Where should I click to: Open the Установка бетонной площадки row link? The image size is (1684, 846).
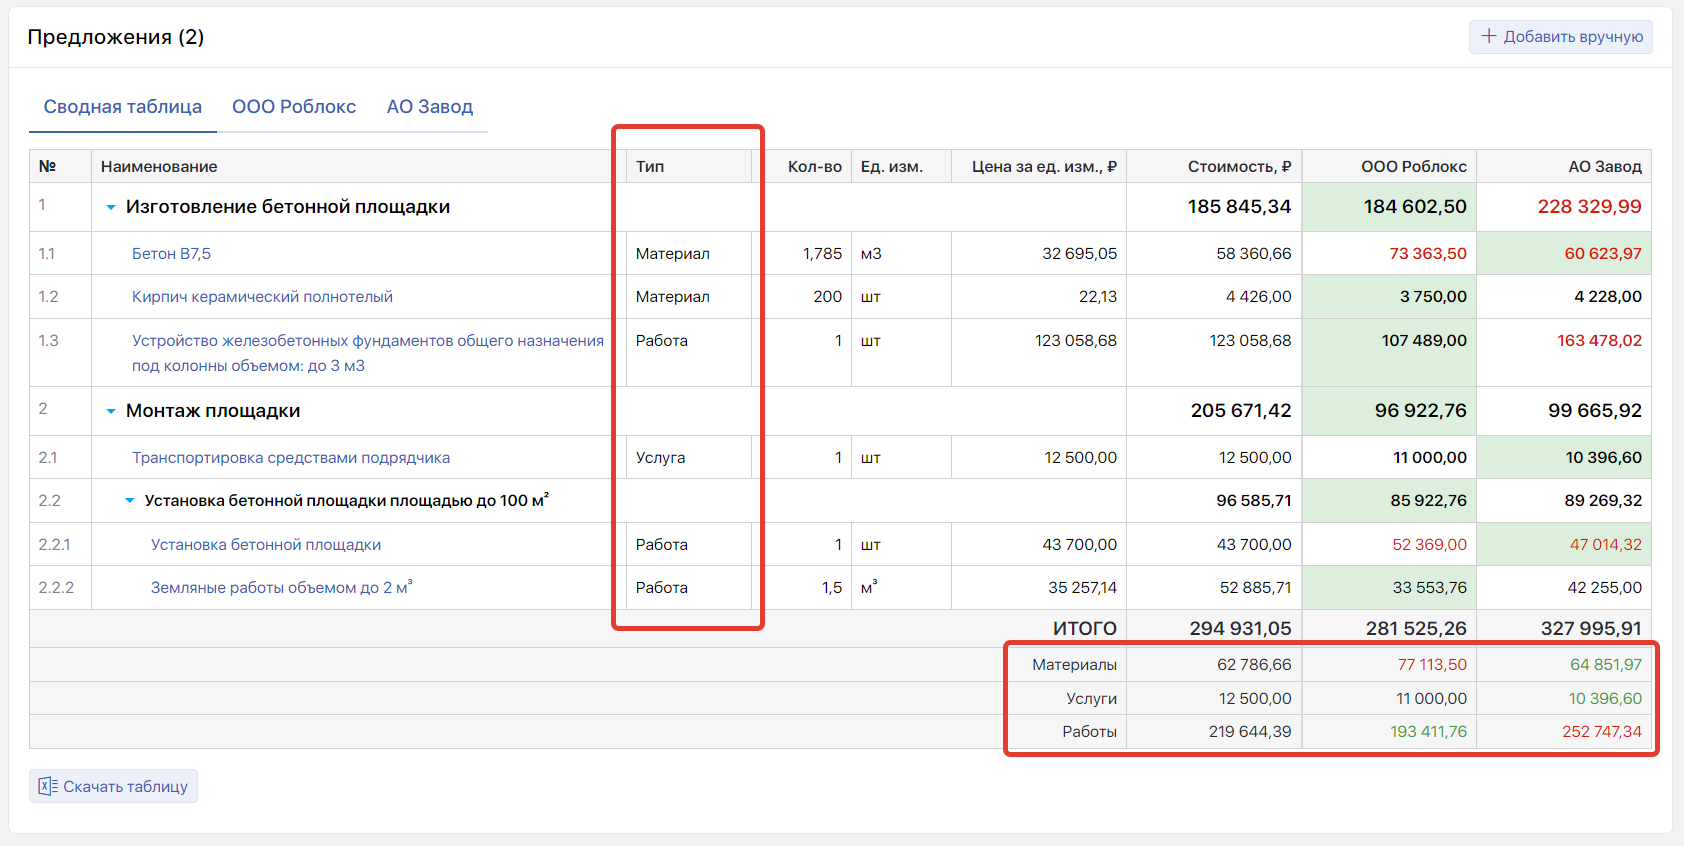[266, 545]
